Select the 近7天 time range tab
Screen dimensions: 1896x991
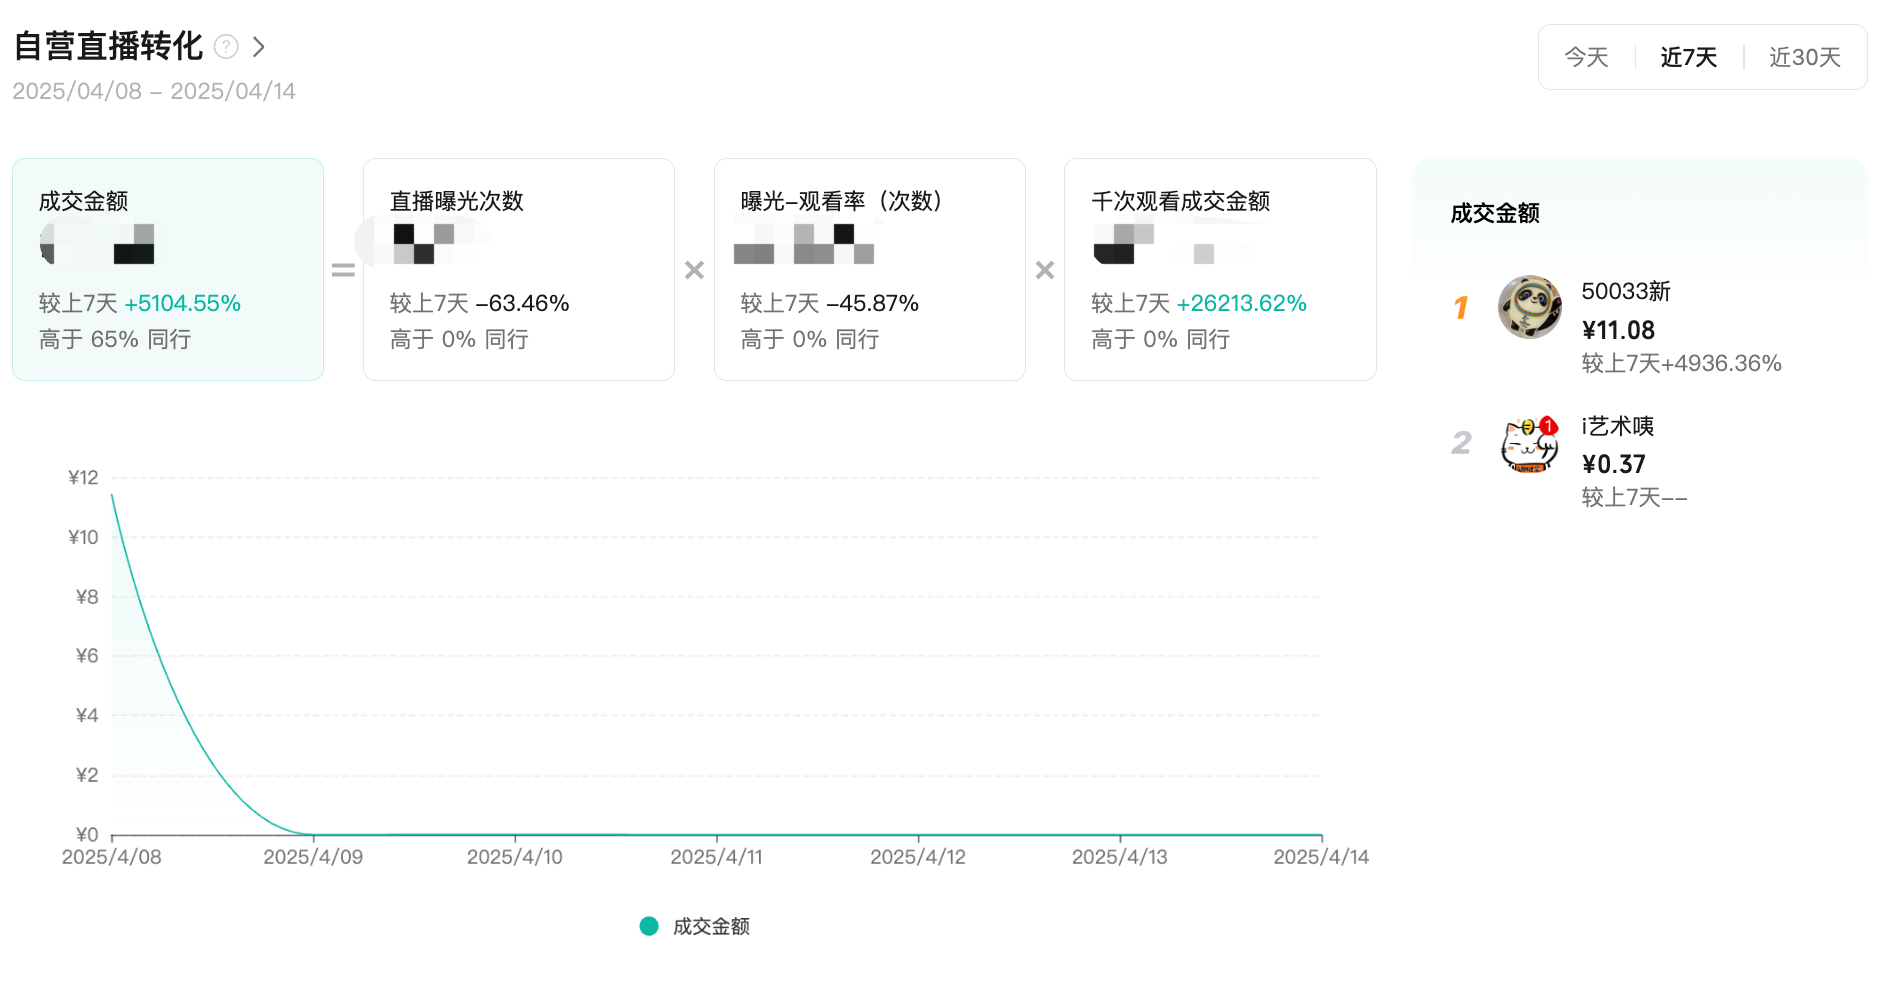click(x=1688, y=58)
